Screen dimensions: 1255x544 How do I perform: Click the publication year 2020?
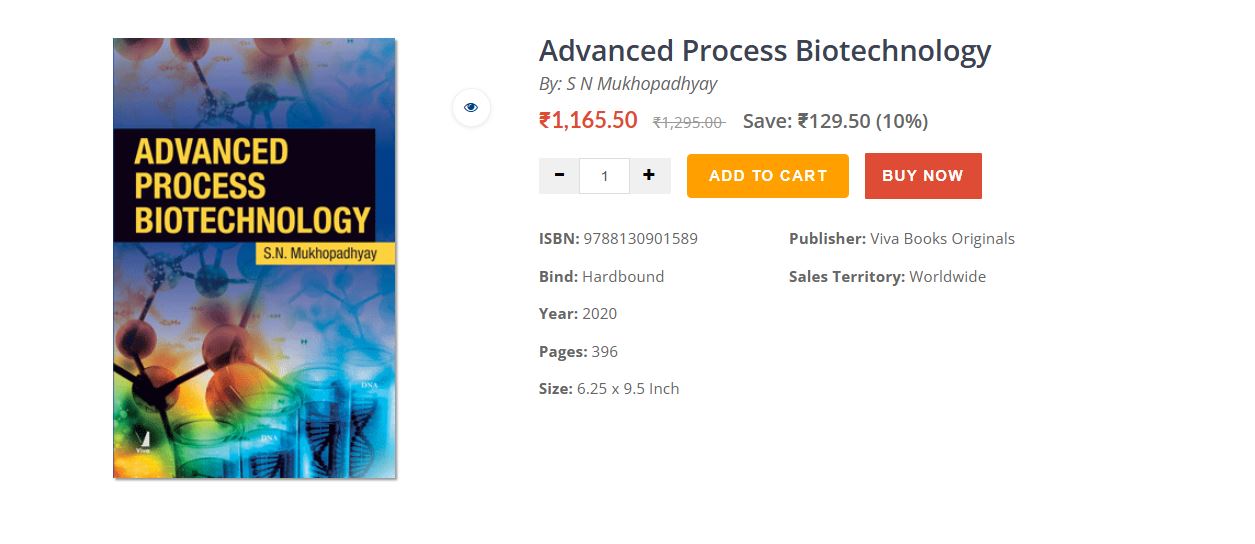pyautogui.click(x=599, y=314)
